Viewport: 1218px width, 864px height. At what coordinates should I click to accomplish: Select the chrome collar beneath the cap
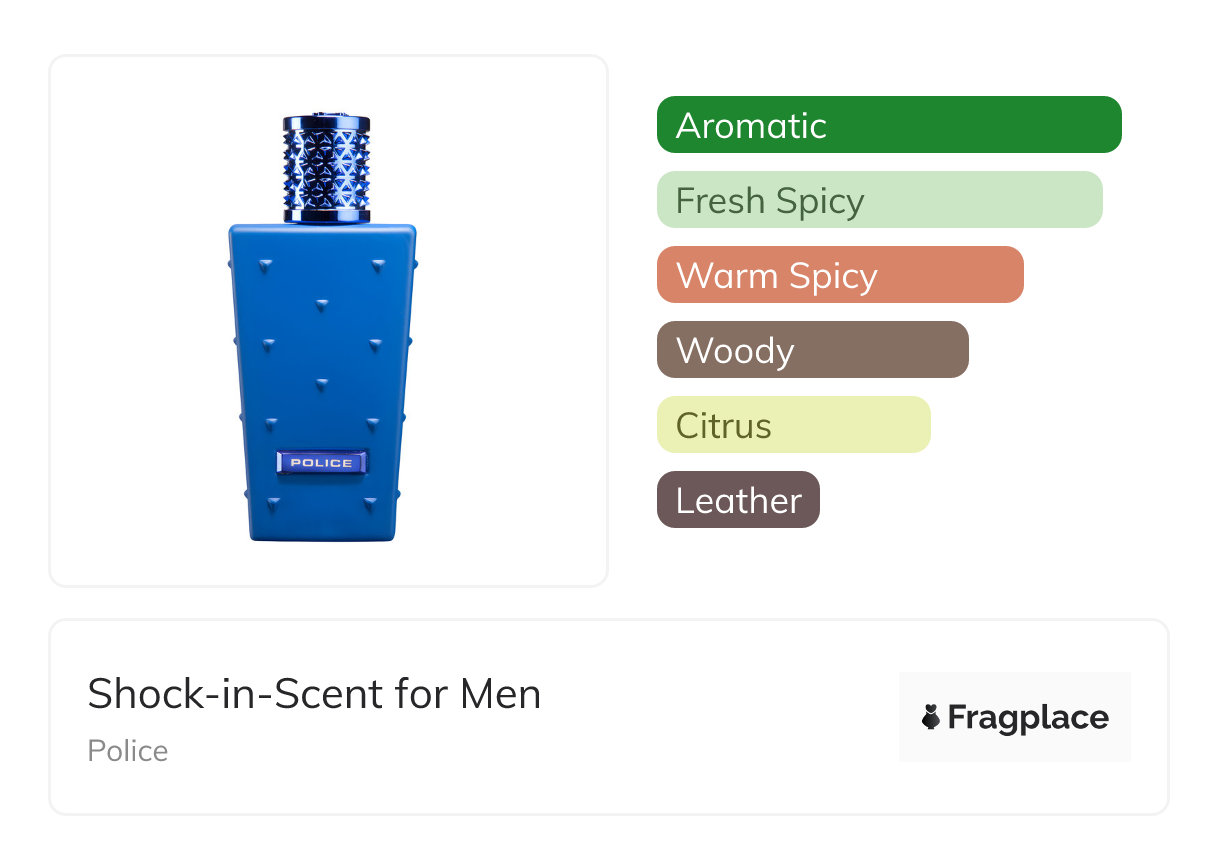[x=326, y=214]
